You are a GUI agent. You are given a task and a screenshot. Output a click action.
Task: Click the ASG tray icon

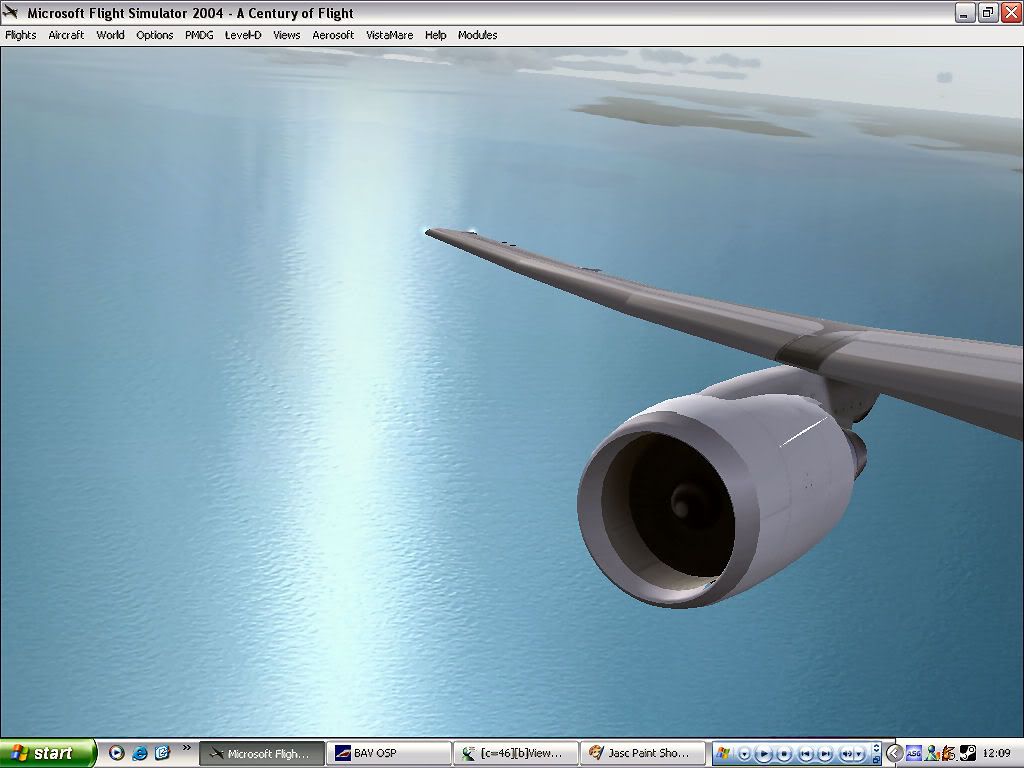click(x=914, y=753)
